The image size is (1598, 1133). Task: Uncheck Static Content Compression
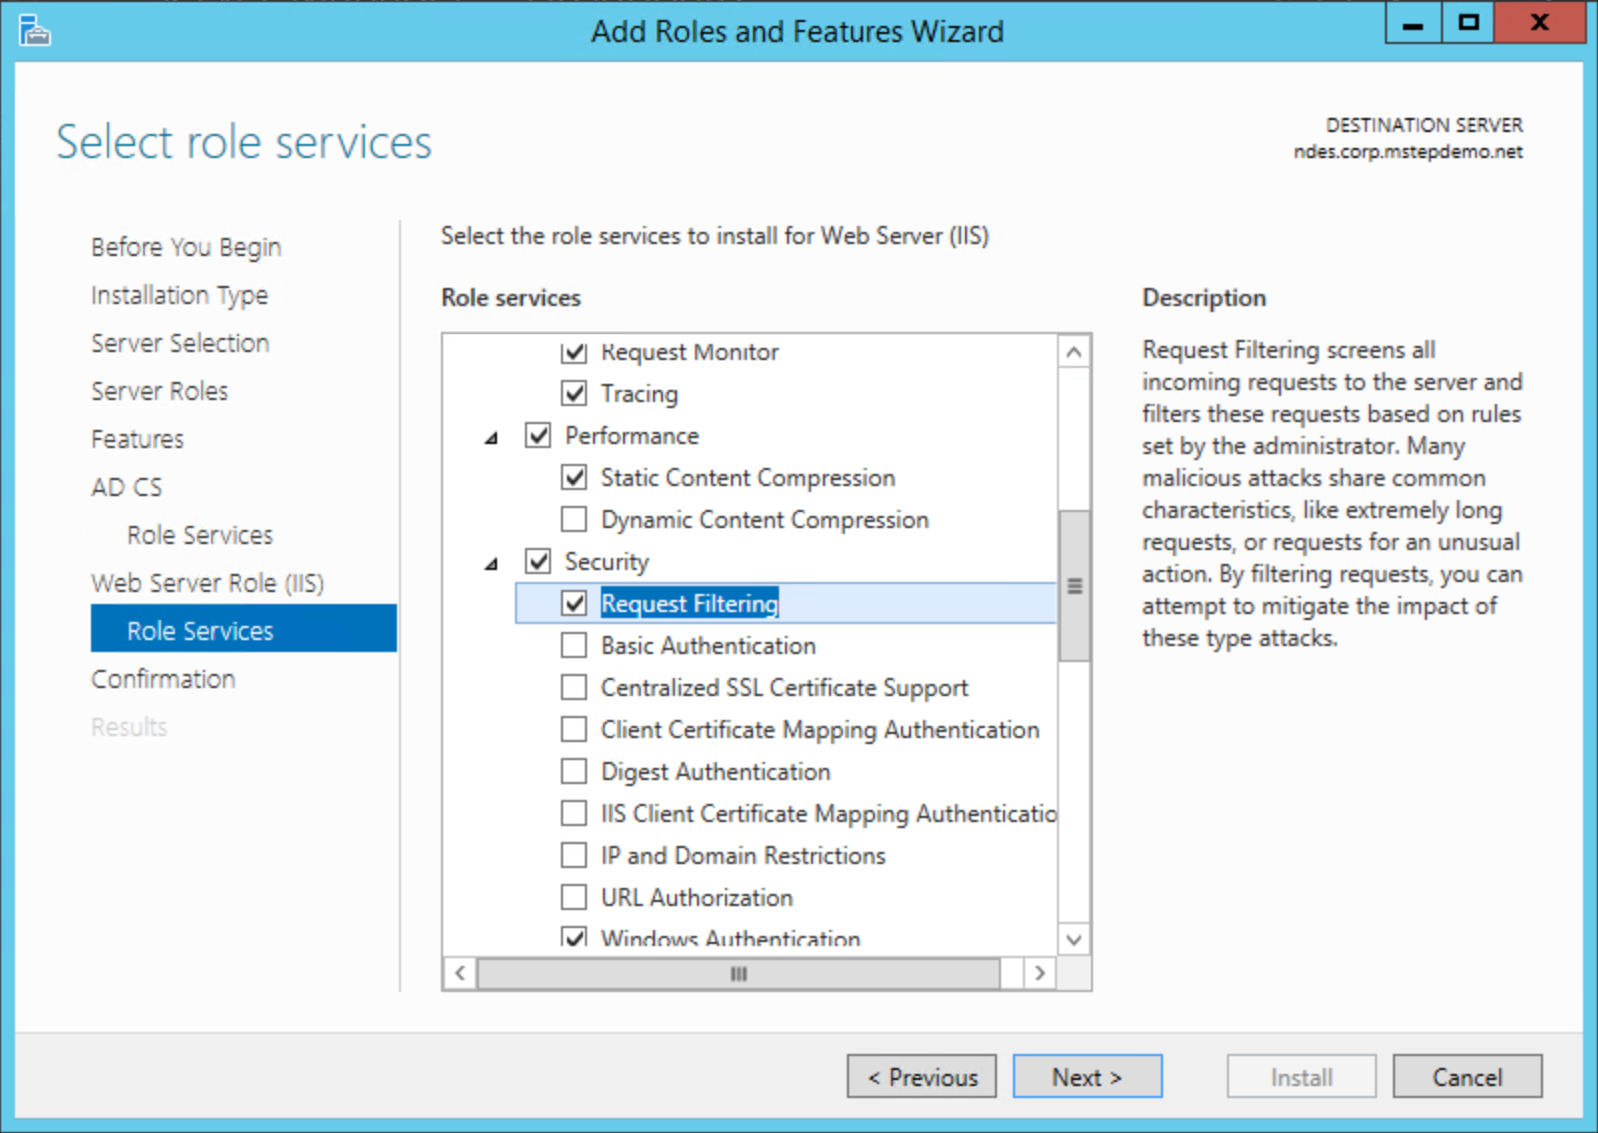tap(574, 478)
